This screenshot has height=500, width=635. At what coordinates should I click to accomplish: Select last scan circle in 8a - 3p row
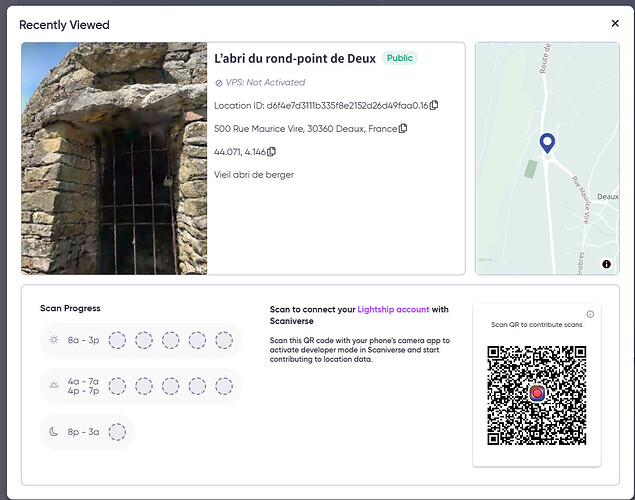pyautogui.click(x=224, y=340)
